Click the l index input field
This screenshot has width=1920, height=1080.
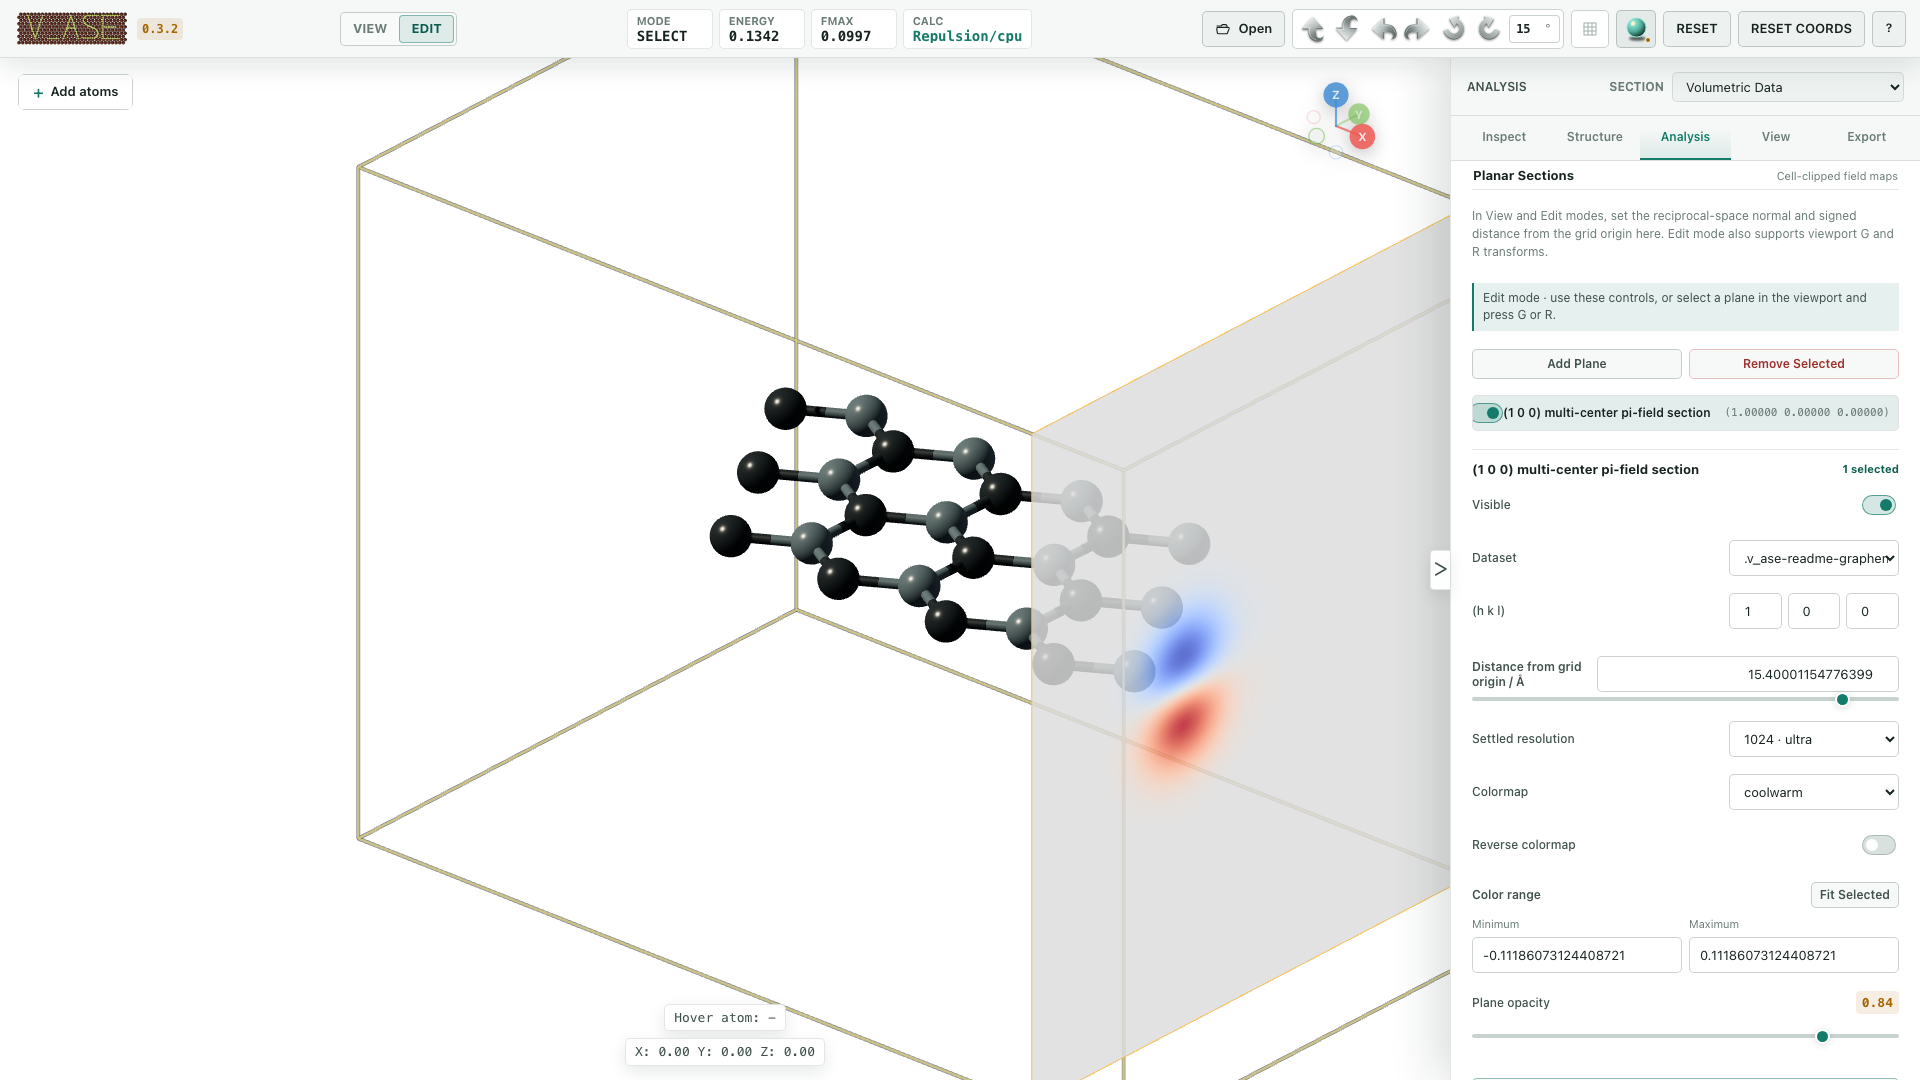[x=1872, y=611]
